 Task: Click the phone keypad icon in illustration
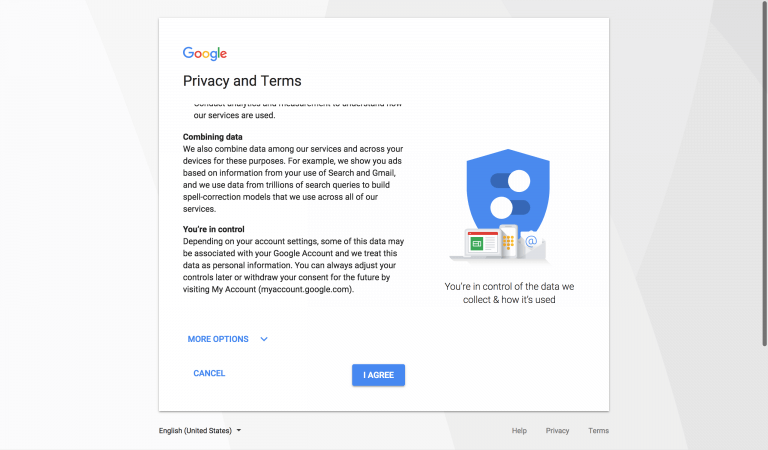509,241
